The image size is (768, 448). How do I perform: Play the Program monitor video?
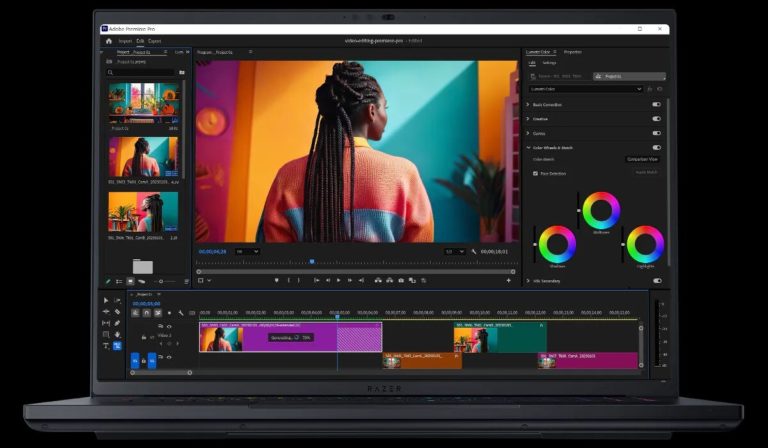click(x=338, y=281)
